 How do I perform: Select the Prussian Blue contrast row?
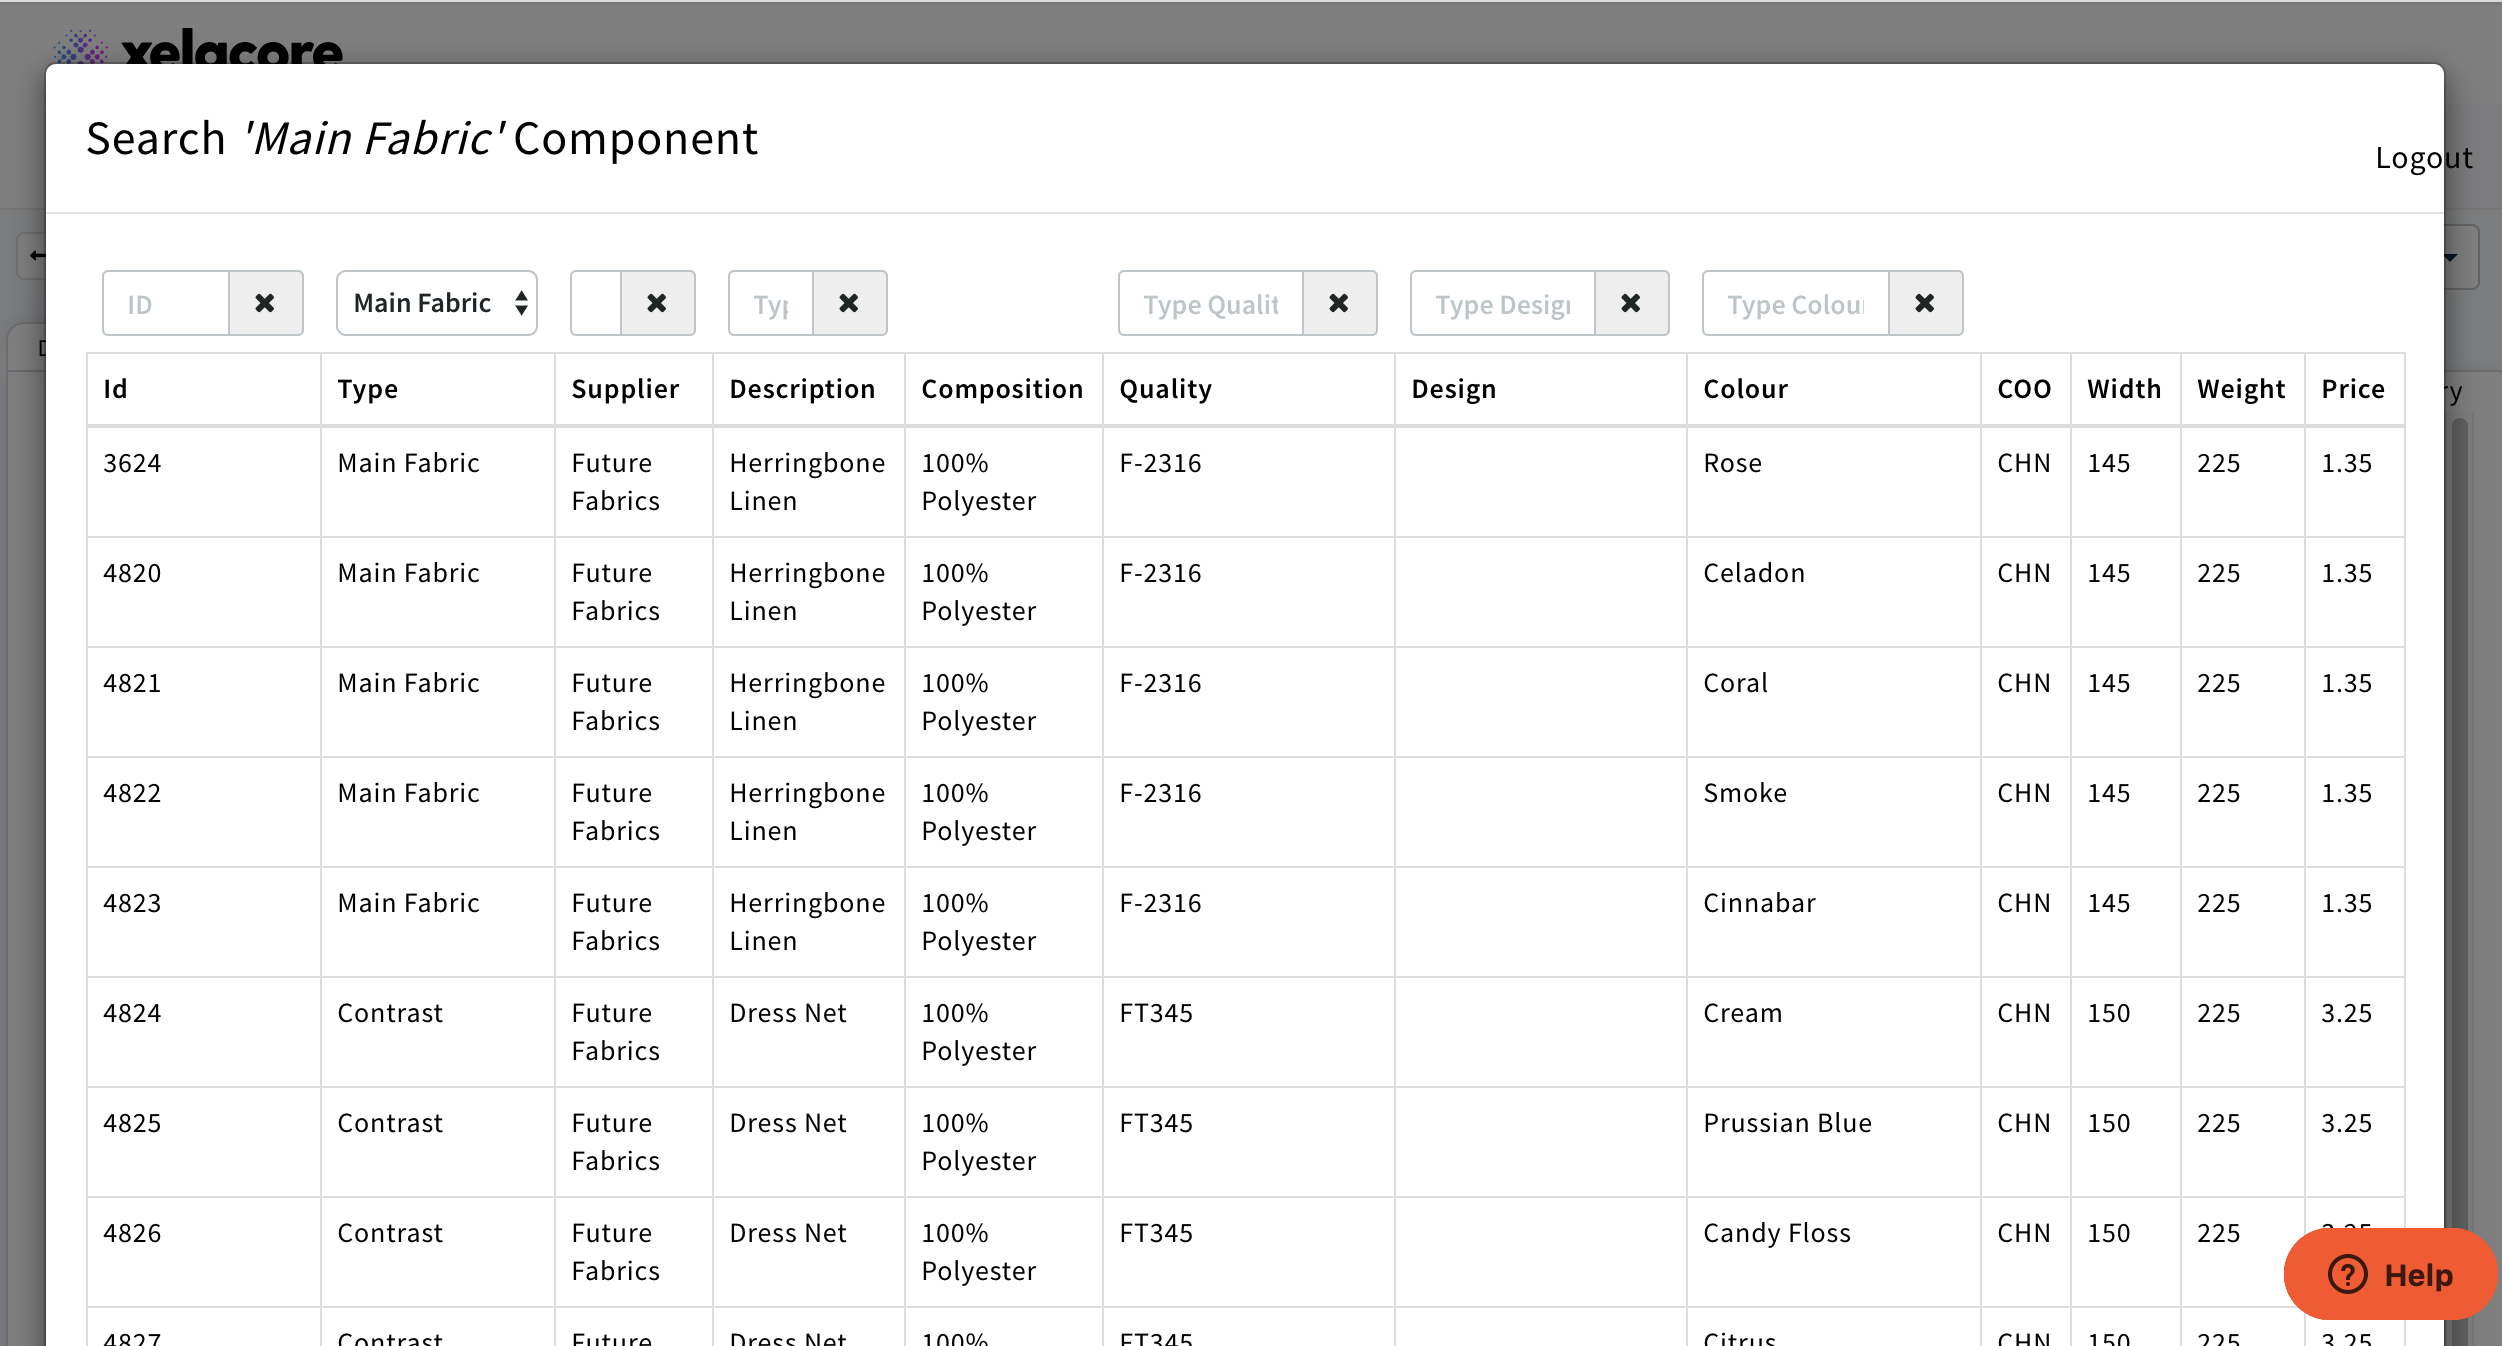pyautogui.click(x=1787, y=1123)
